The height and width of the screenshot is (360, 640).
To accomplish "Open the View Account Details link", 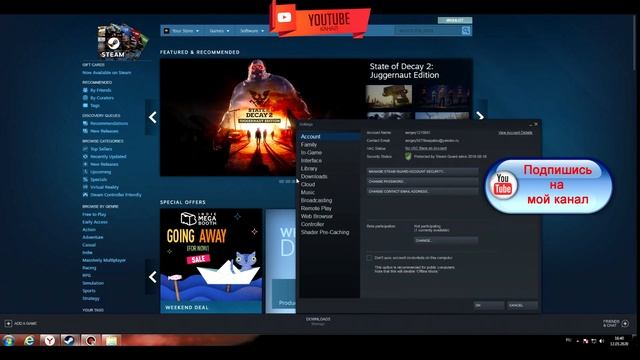I will tap(515, 133).
